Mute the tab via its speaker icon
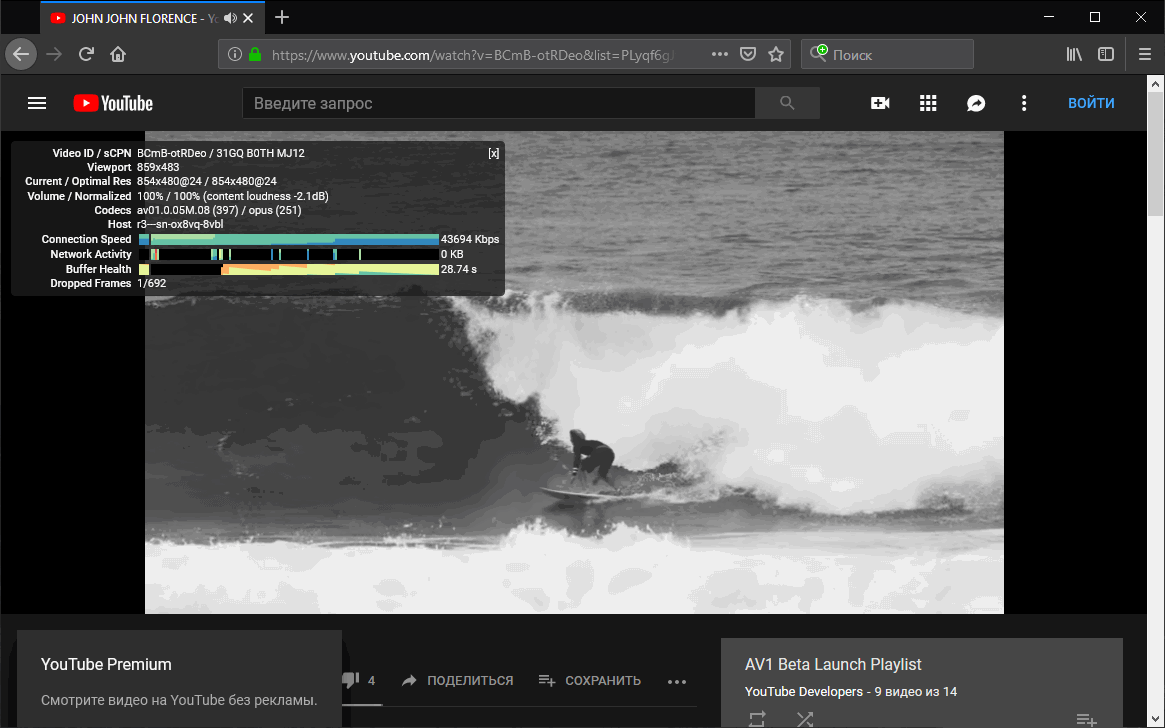Viewport: 1165px width, 728px height. 231,18
